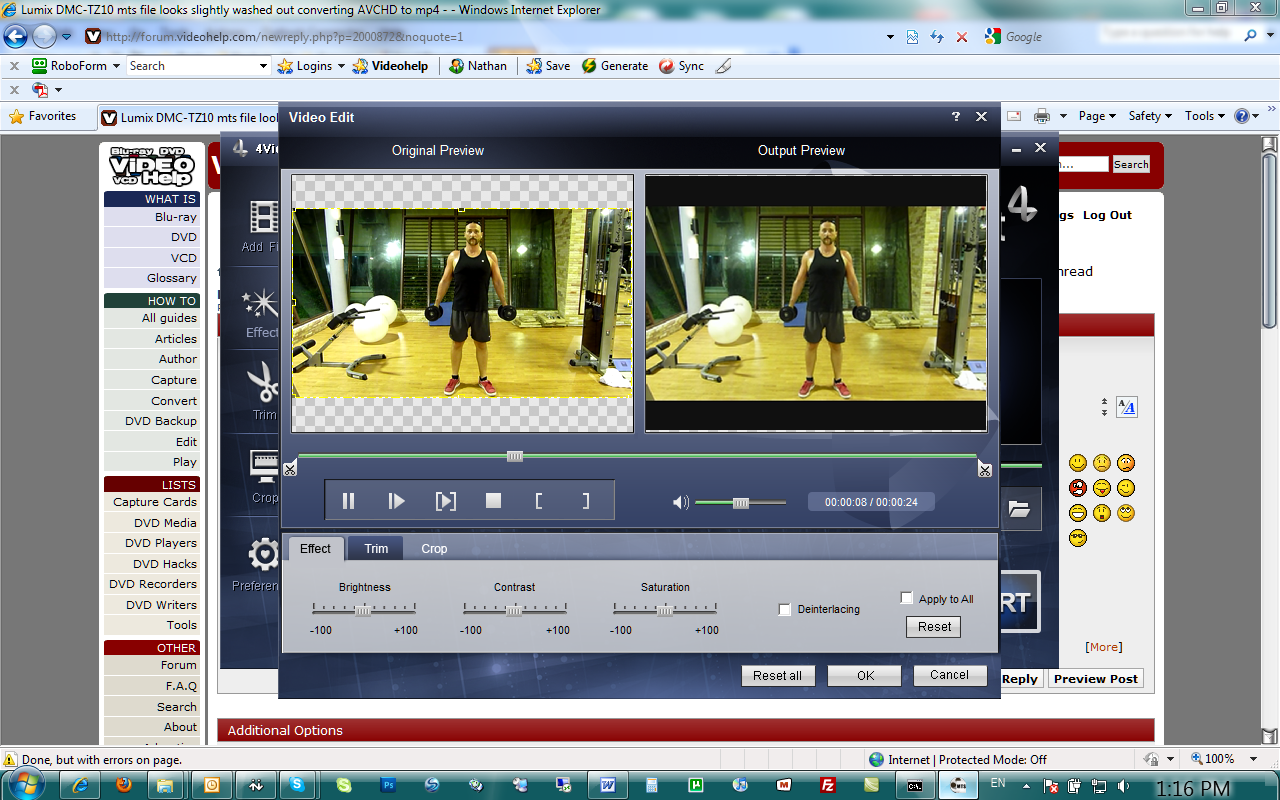Click the Windows Start orb
Viewport: 1280px width, 800px height.
pos(24,785)
